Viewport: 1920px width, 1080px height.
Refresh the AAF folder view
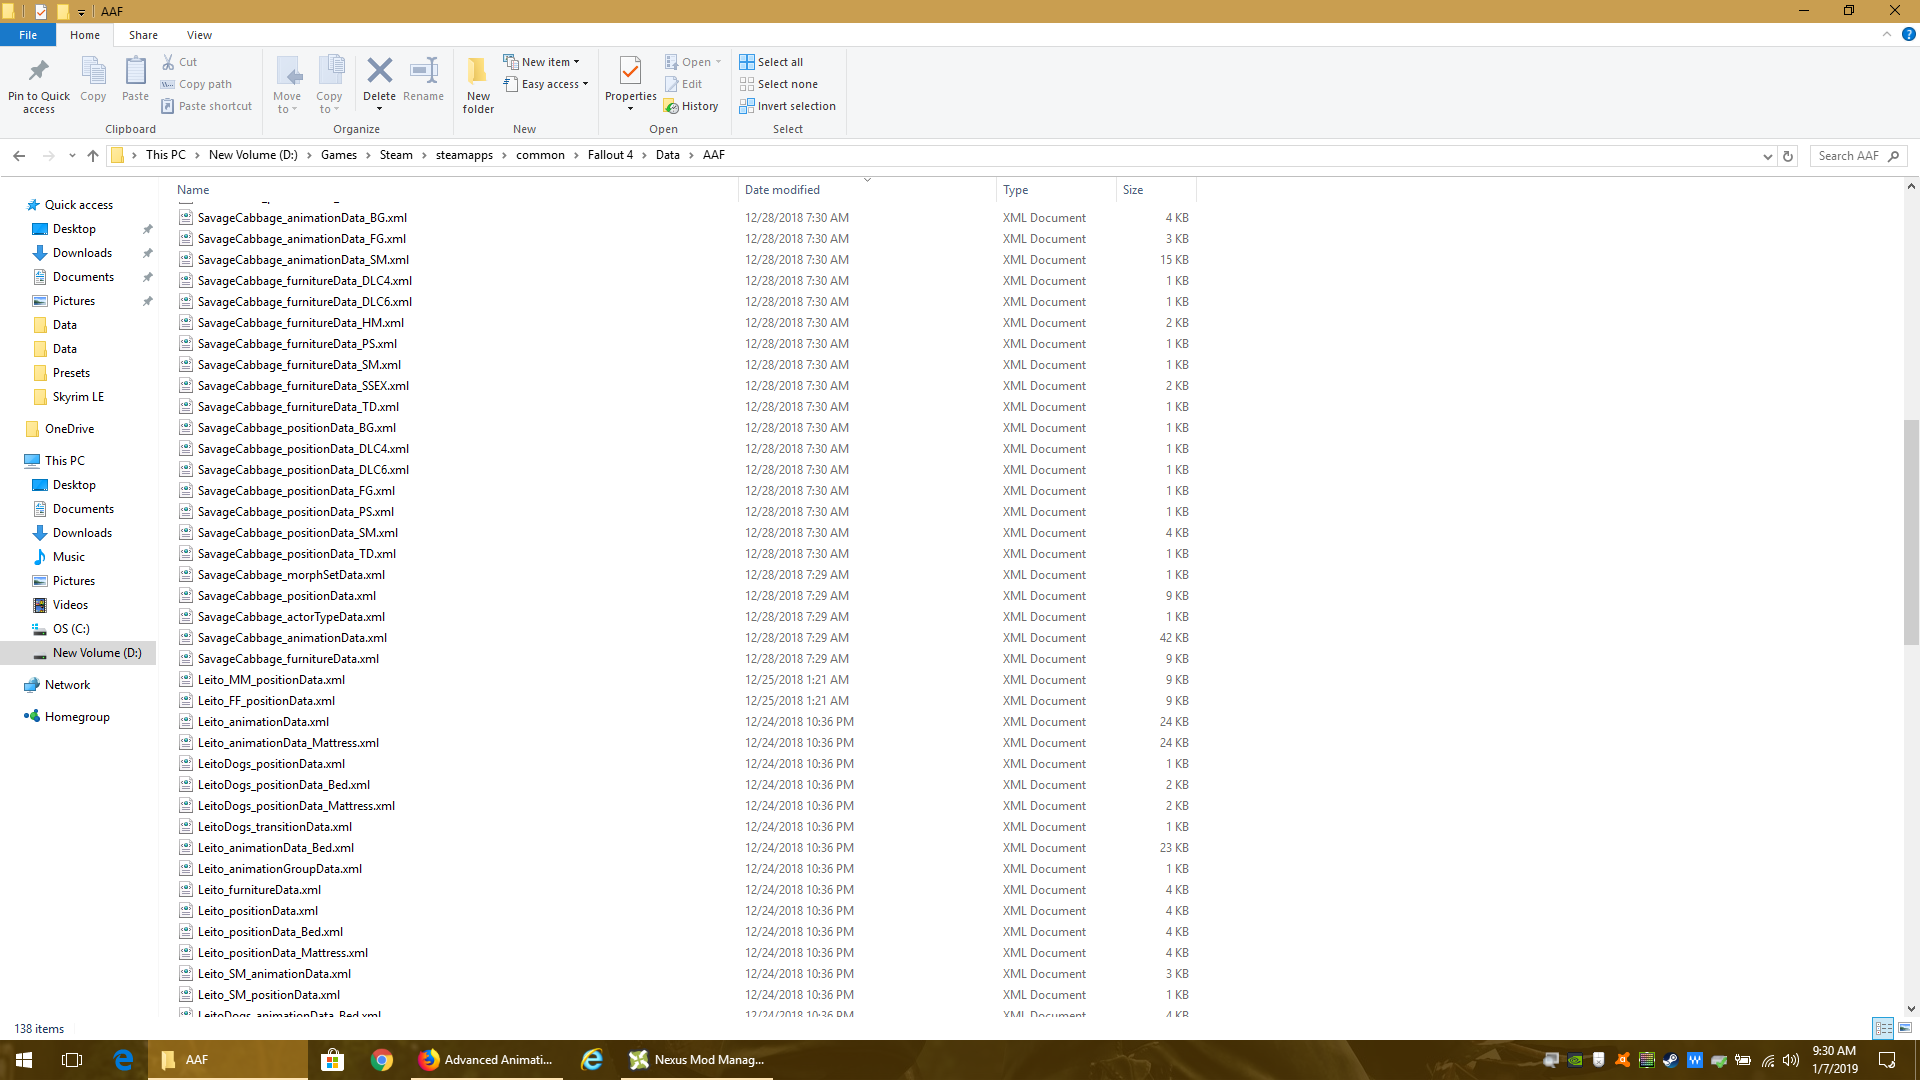[1788, 156]
